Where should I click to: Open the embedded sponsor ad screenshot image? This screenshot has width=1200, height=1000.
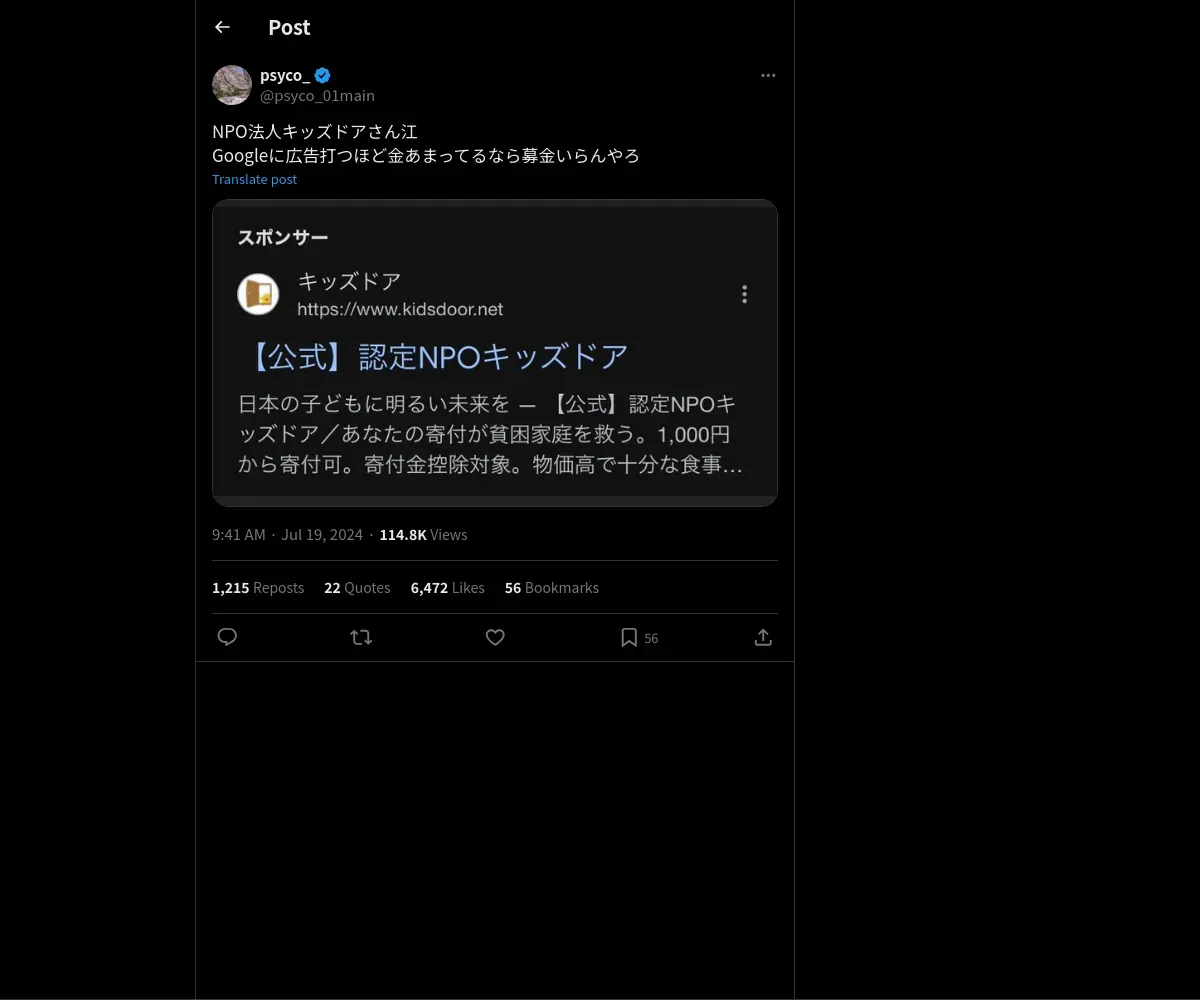pos(495,353)
